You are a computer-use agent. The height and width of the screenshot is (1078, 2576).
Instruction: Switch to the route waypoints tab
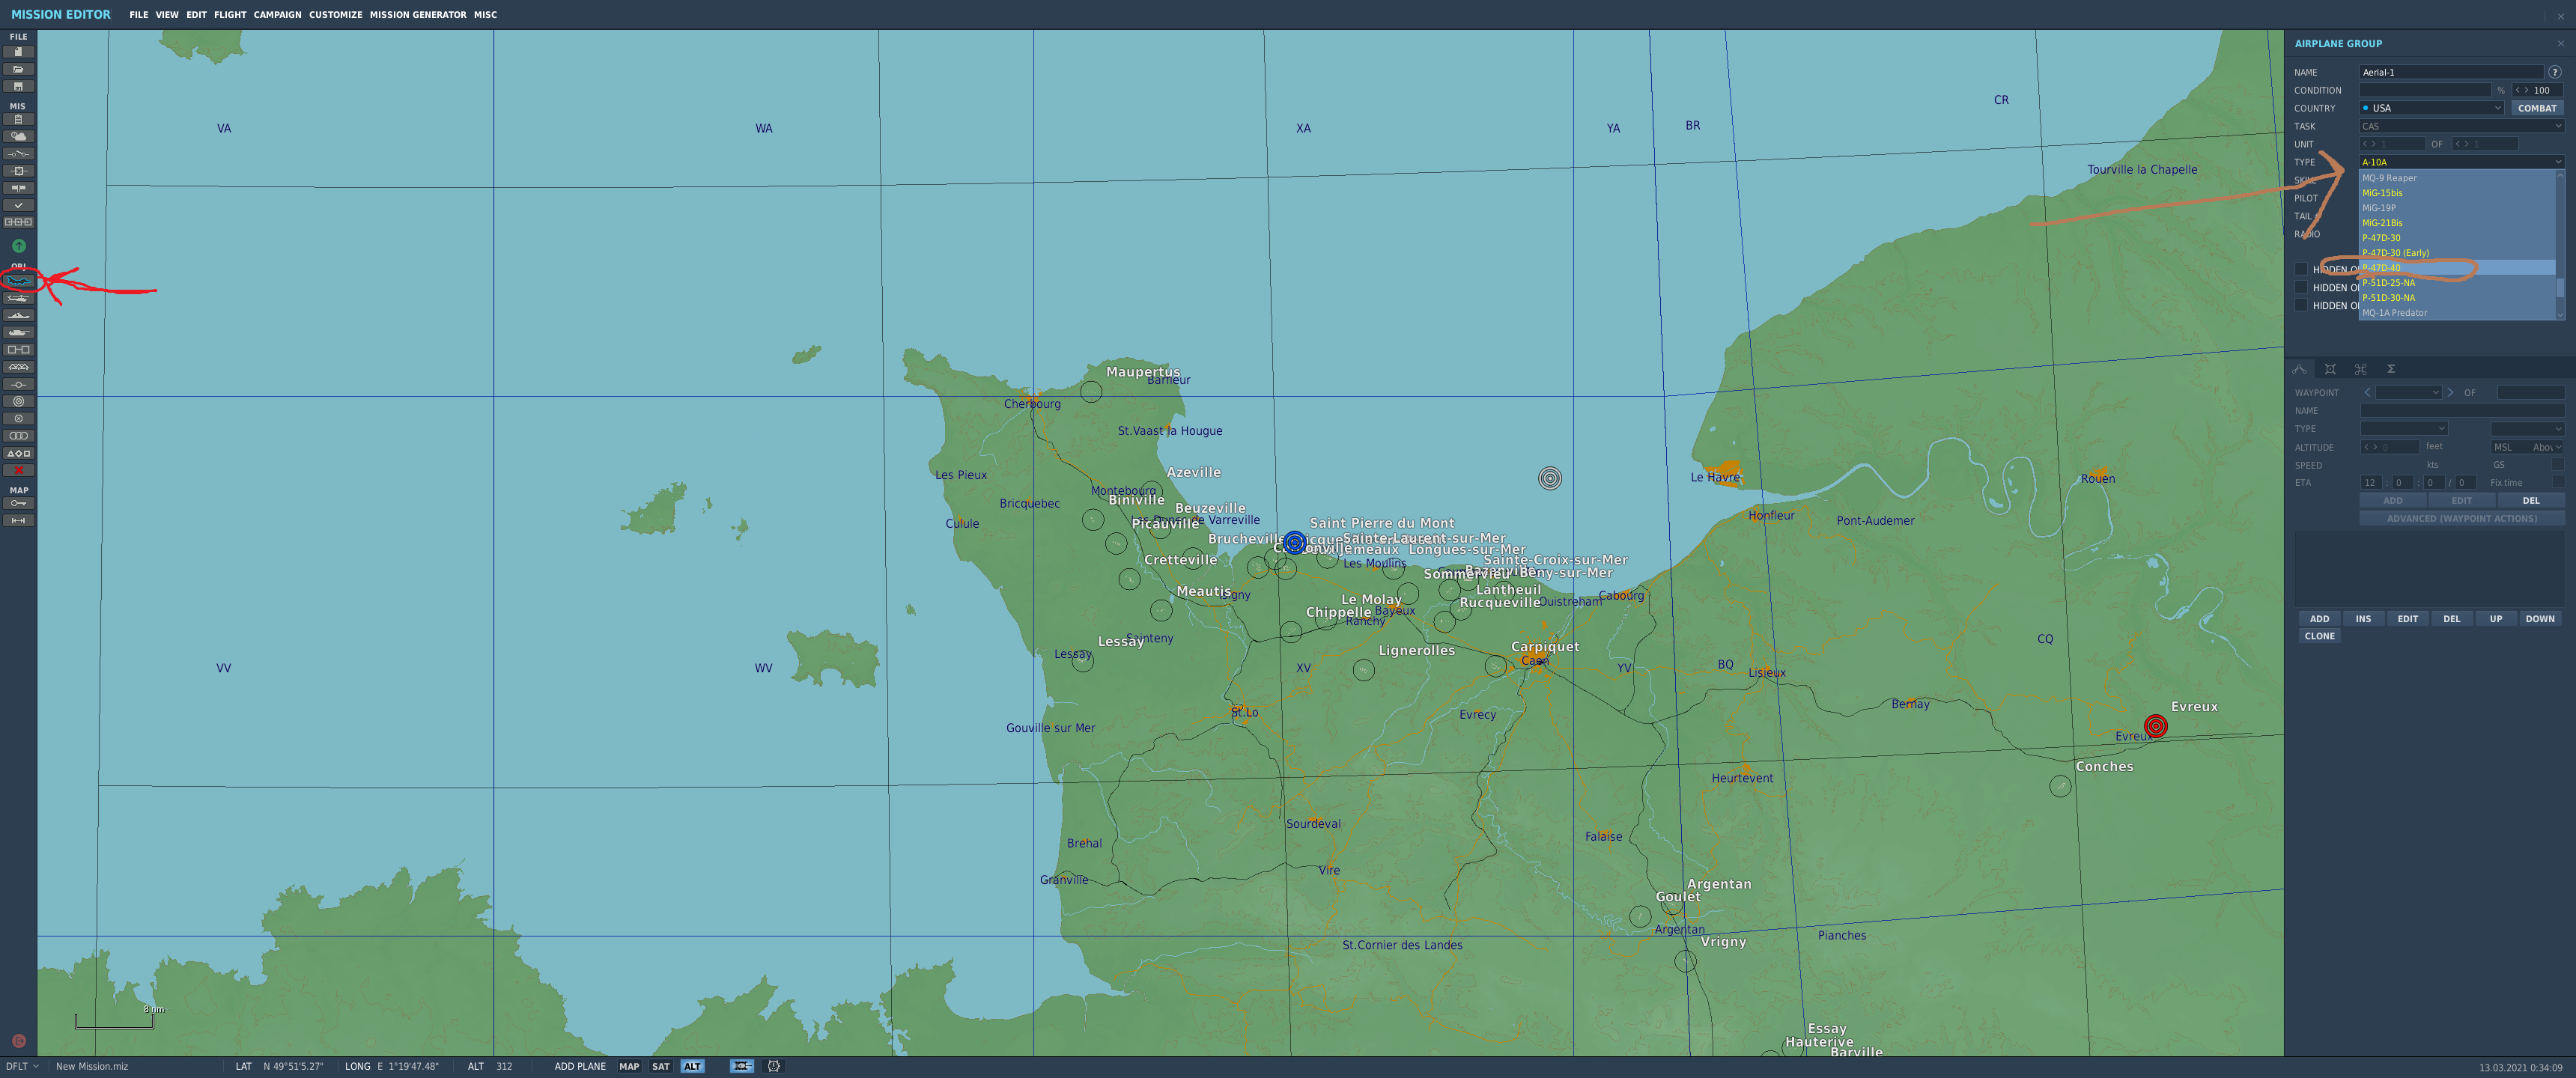2299,369
